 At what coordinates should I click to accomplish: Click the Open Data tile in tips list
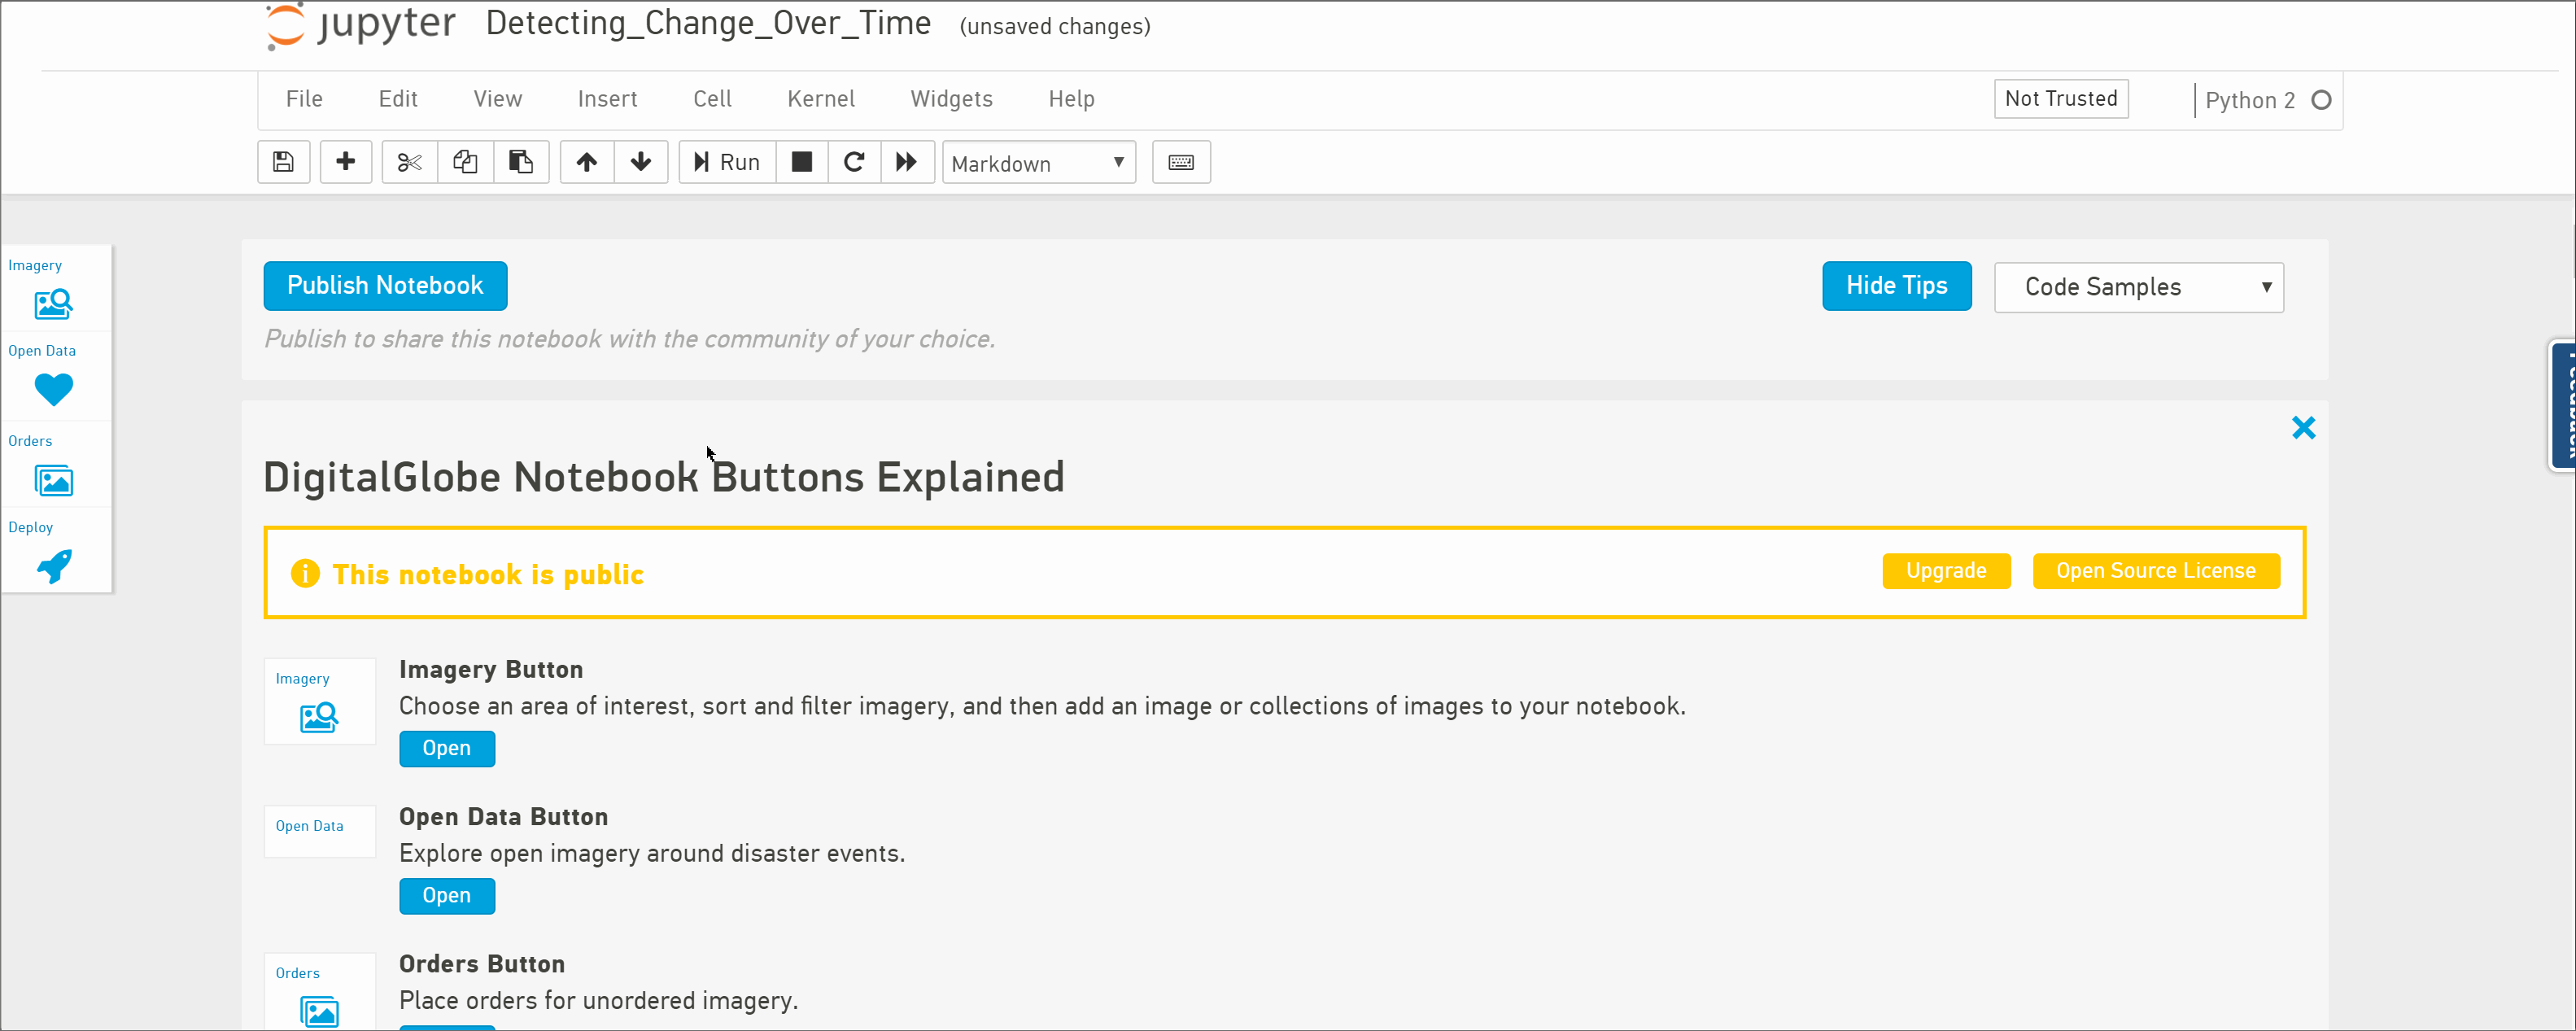(x=320, y=831)
